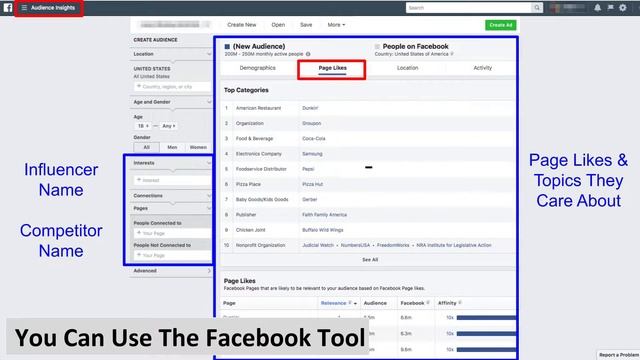Open the Gerber page link
This screenshot has width=640, height=360.
click(x=309, y=200)
